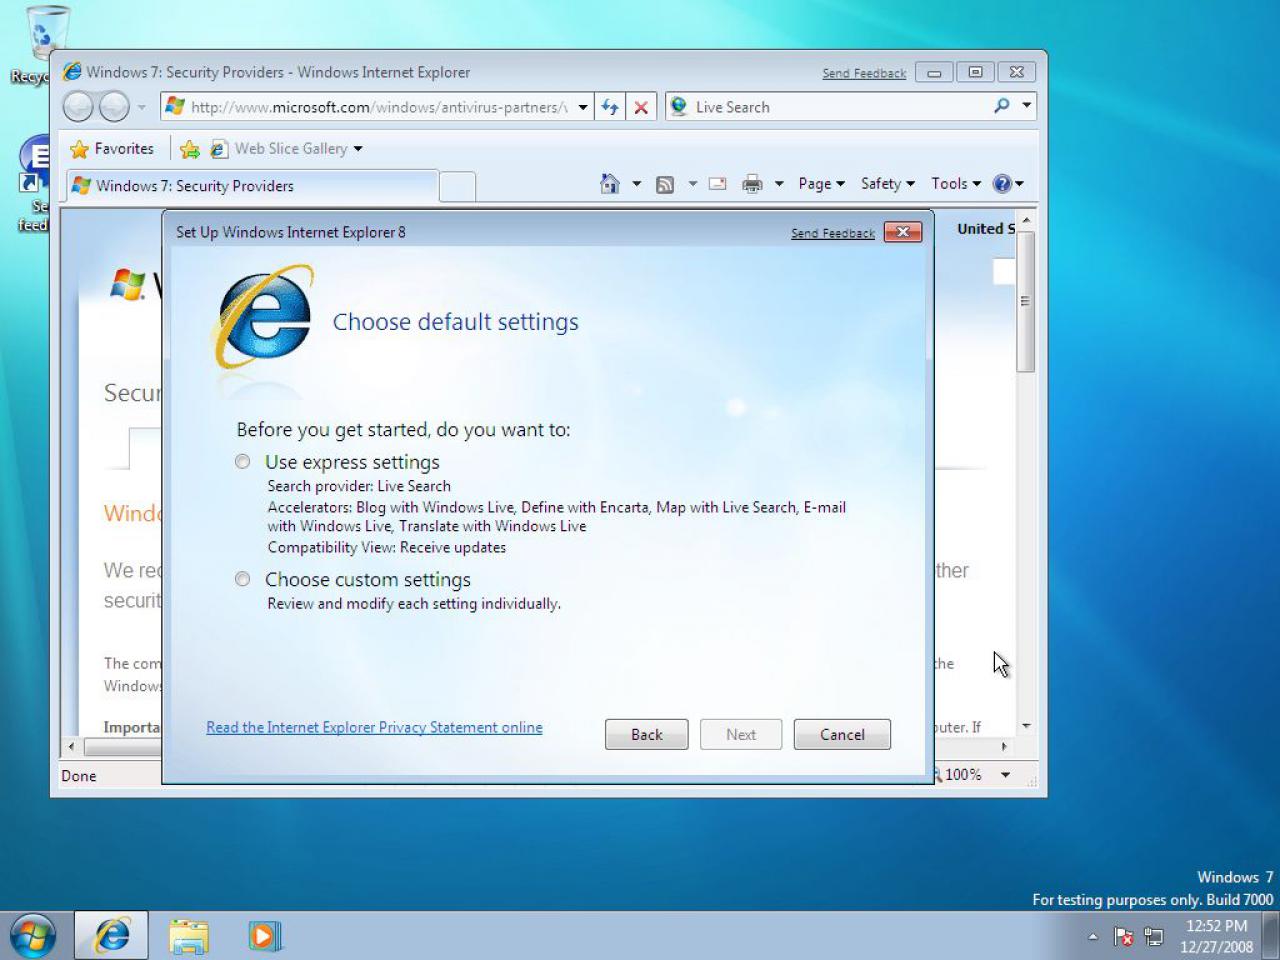Open Windows Explorer from the taskbar

[188, 936]
